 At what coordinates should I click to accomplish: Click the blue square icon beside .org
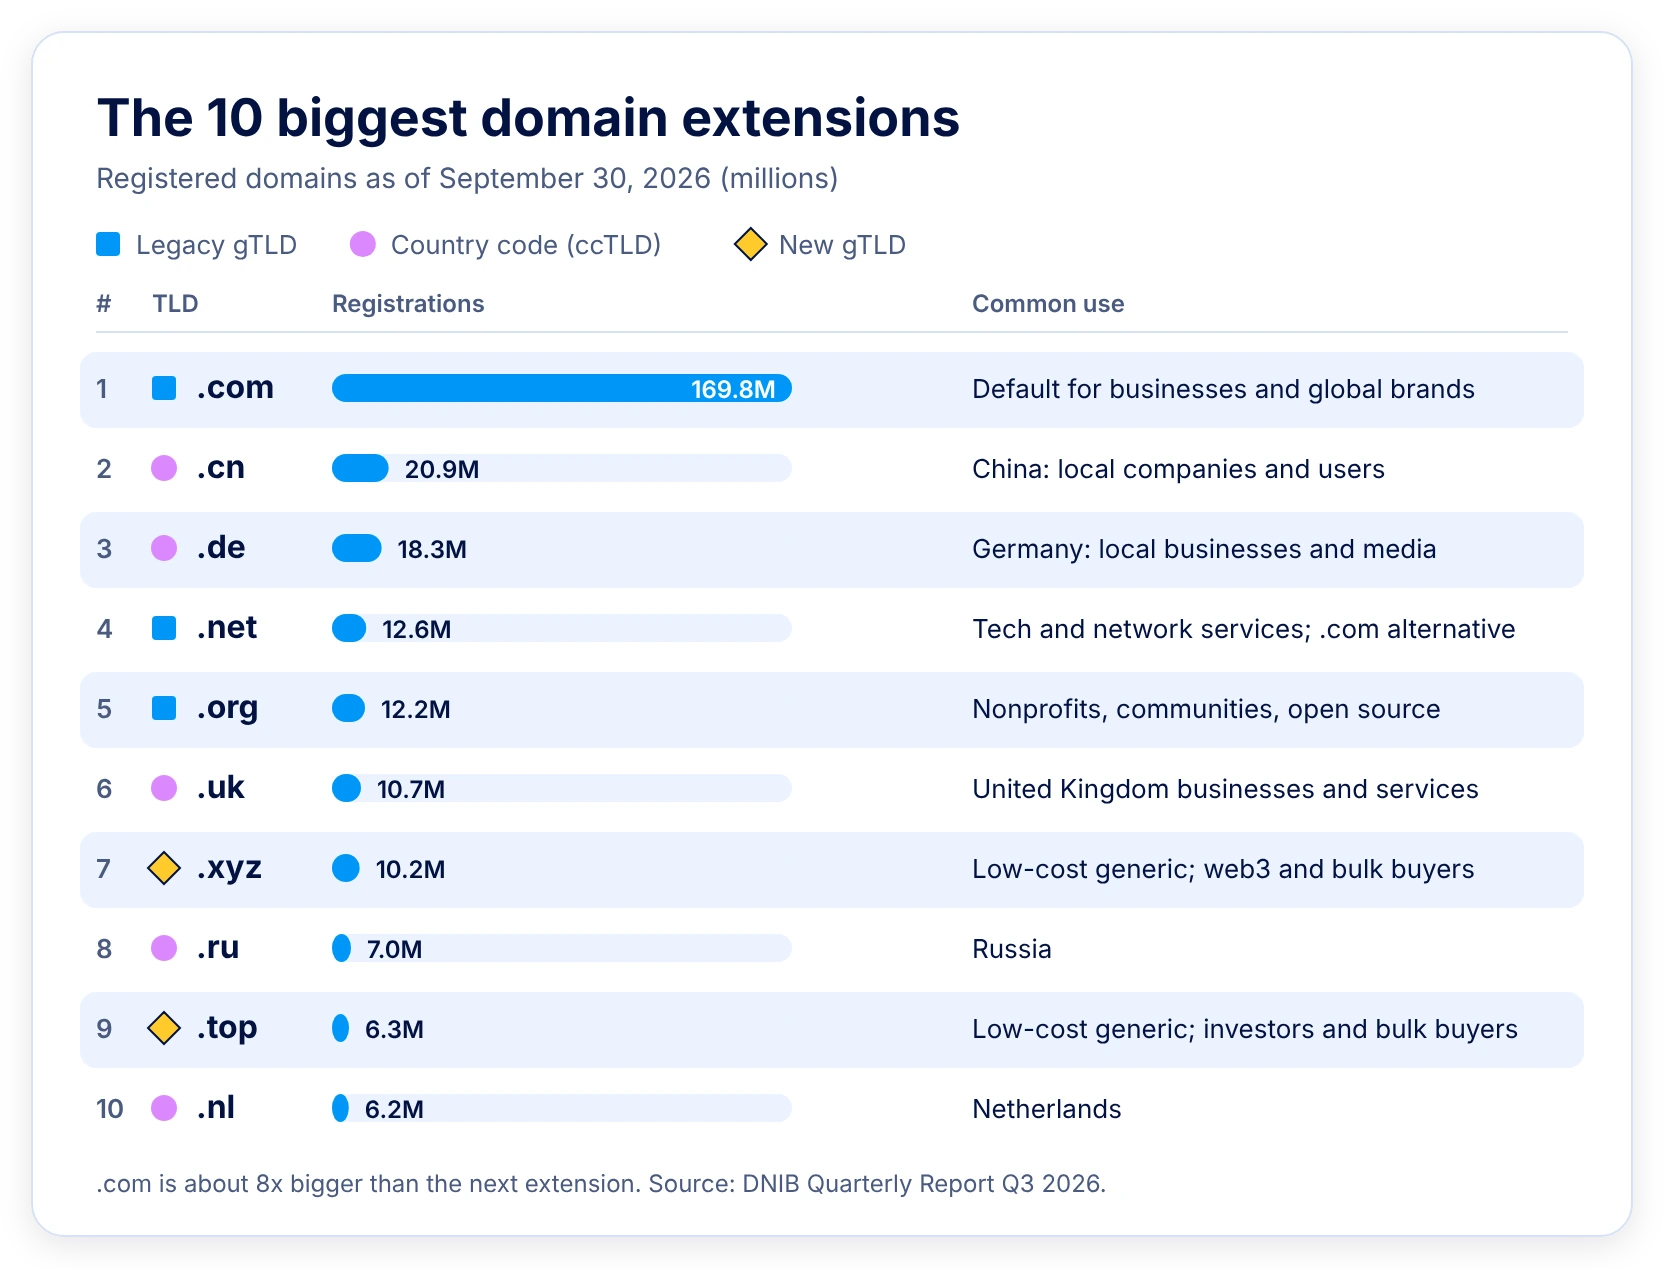(x=164, y=708)
